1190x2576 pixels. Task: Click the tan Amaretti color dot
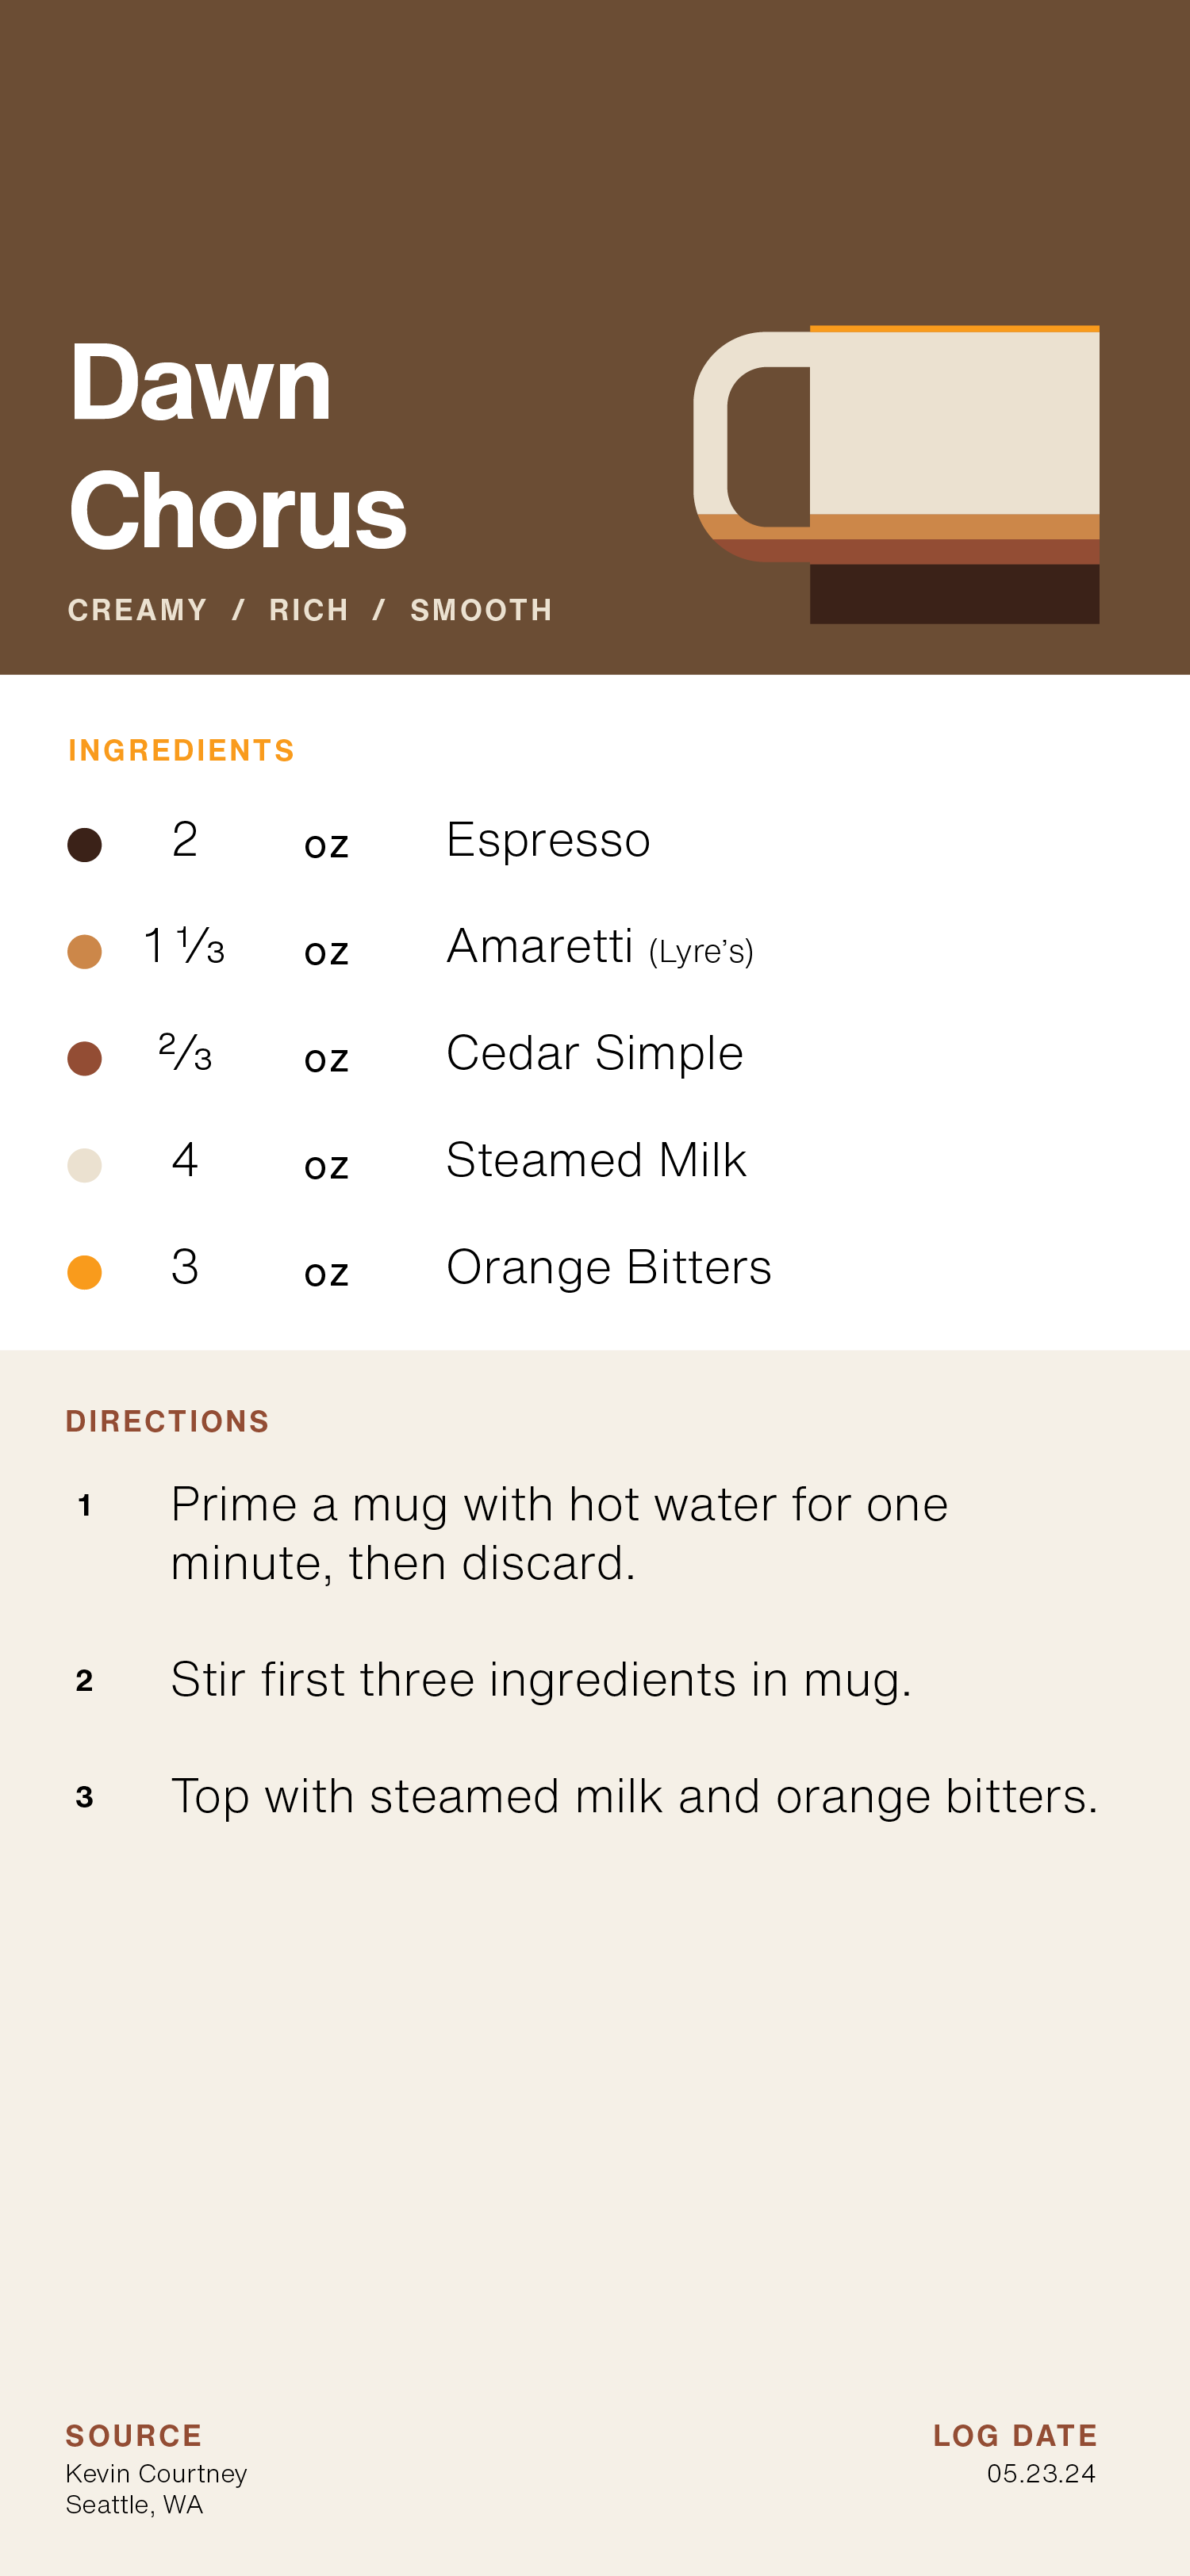pyautogui.click(x=84, y=951)
